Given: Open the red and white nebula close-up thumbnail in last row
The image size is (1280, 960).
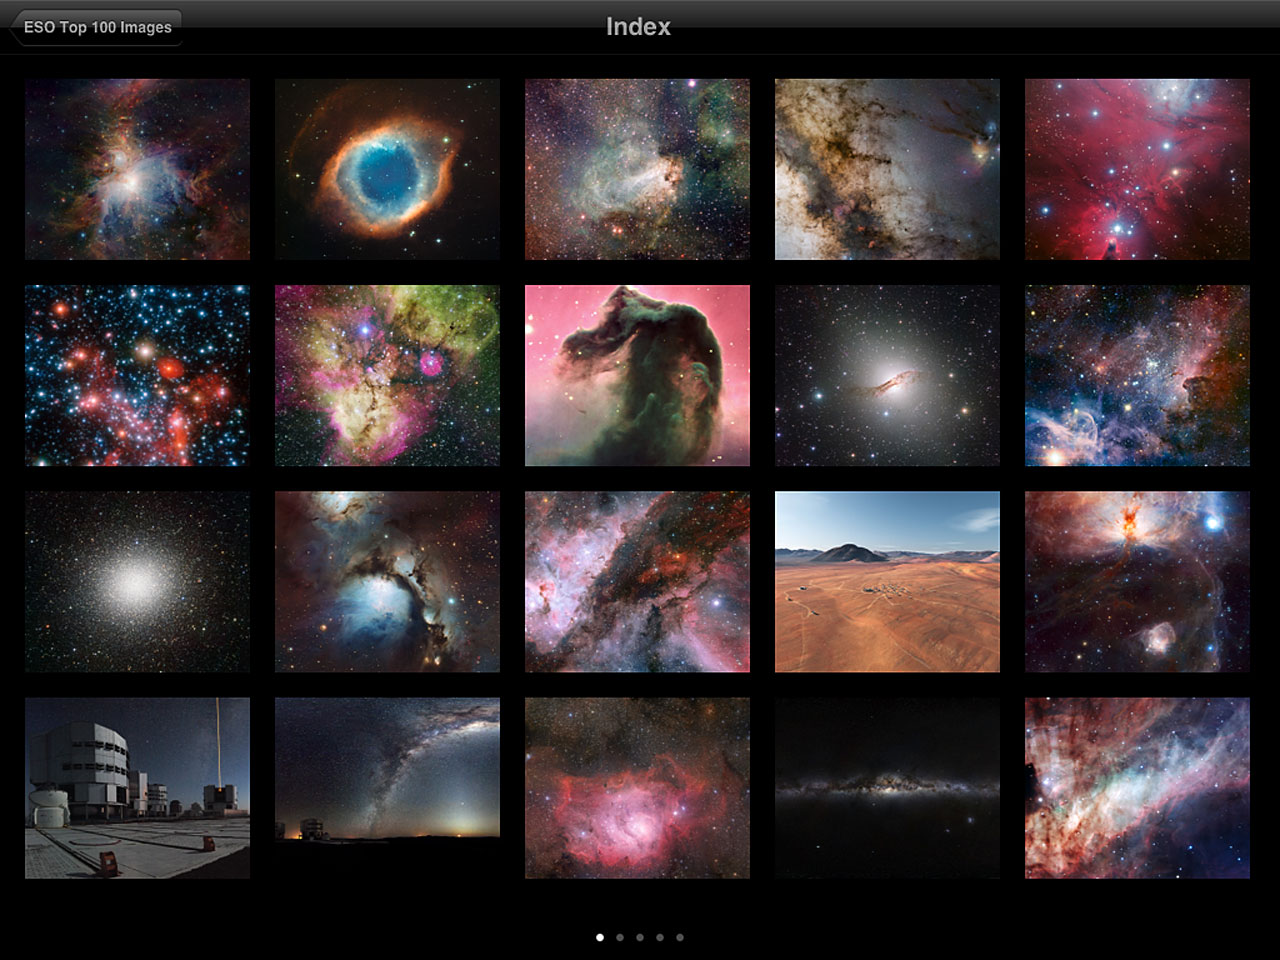Looking at the screenshot, I should [1137, 788].
